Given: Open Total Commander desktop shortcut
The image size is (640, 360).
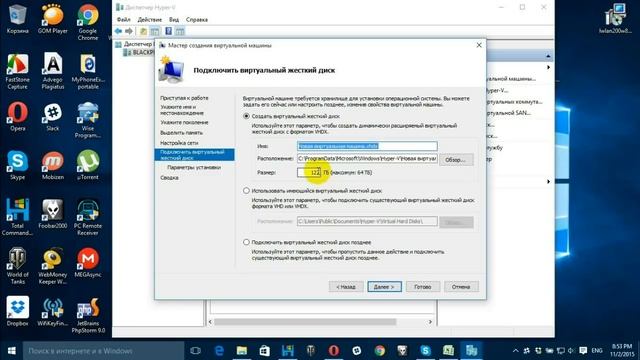Looking at the screenshot, I should [x=17, y=217].
